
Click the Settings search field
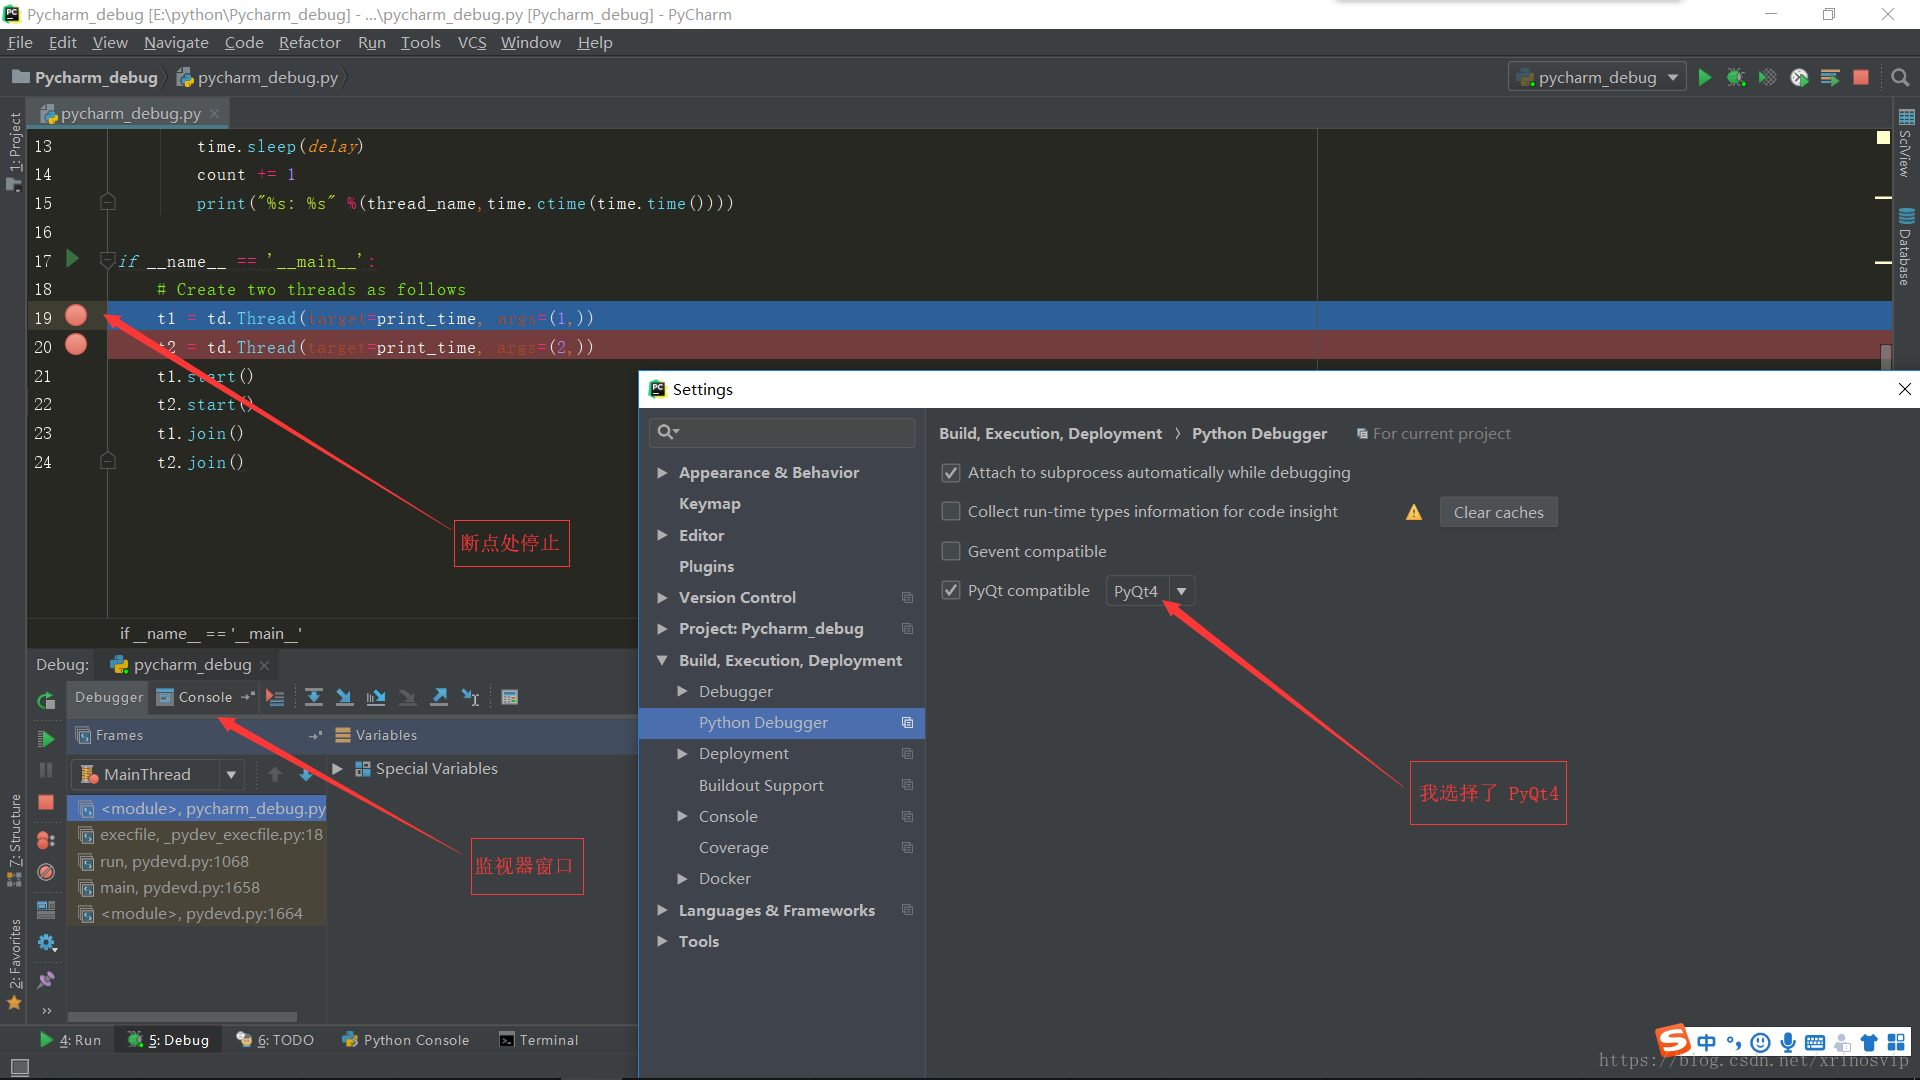click(x=782, y=432)
